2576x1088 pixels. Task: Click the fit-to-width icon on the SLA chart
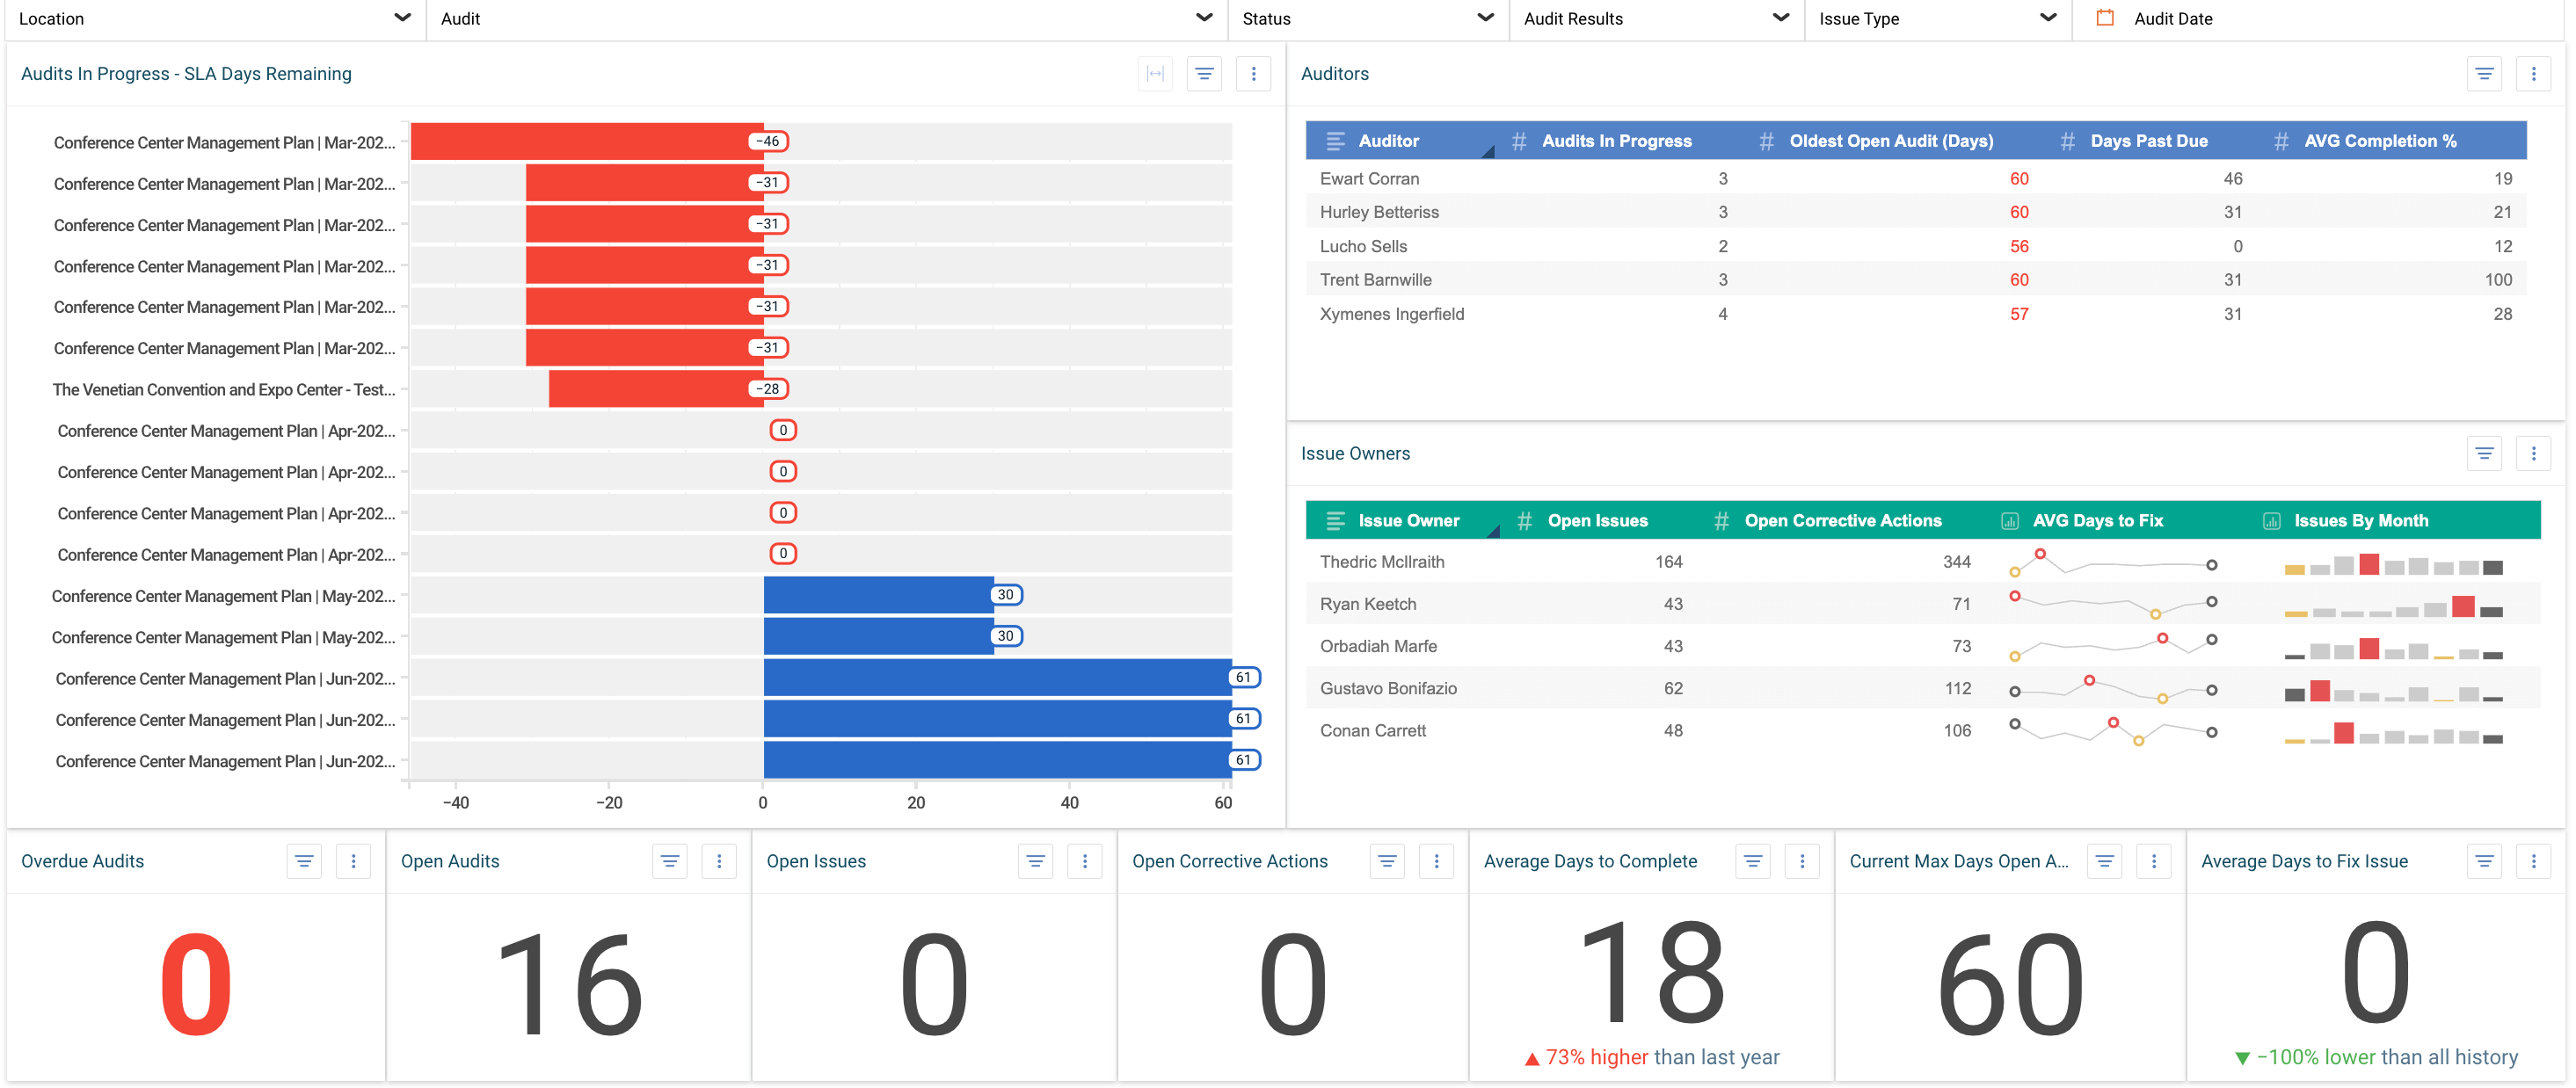[1155, 73]
